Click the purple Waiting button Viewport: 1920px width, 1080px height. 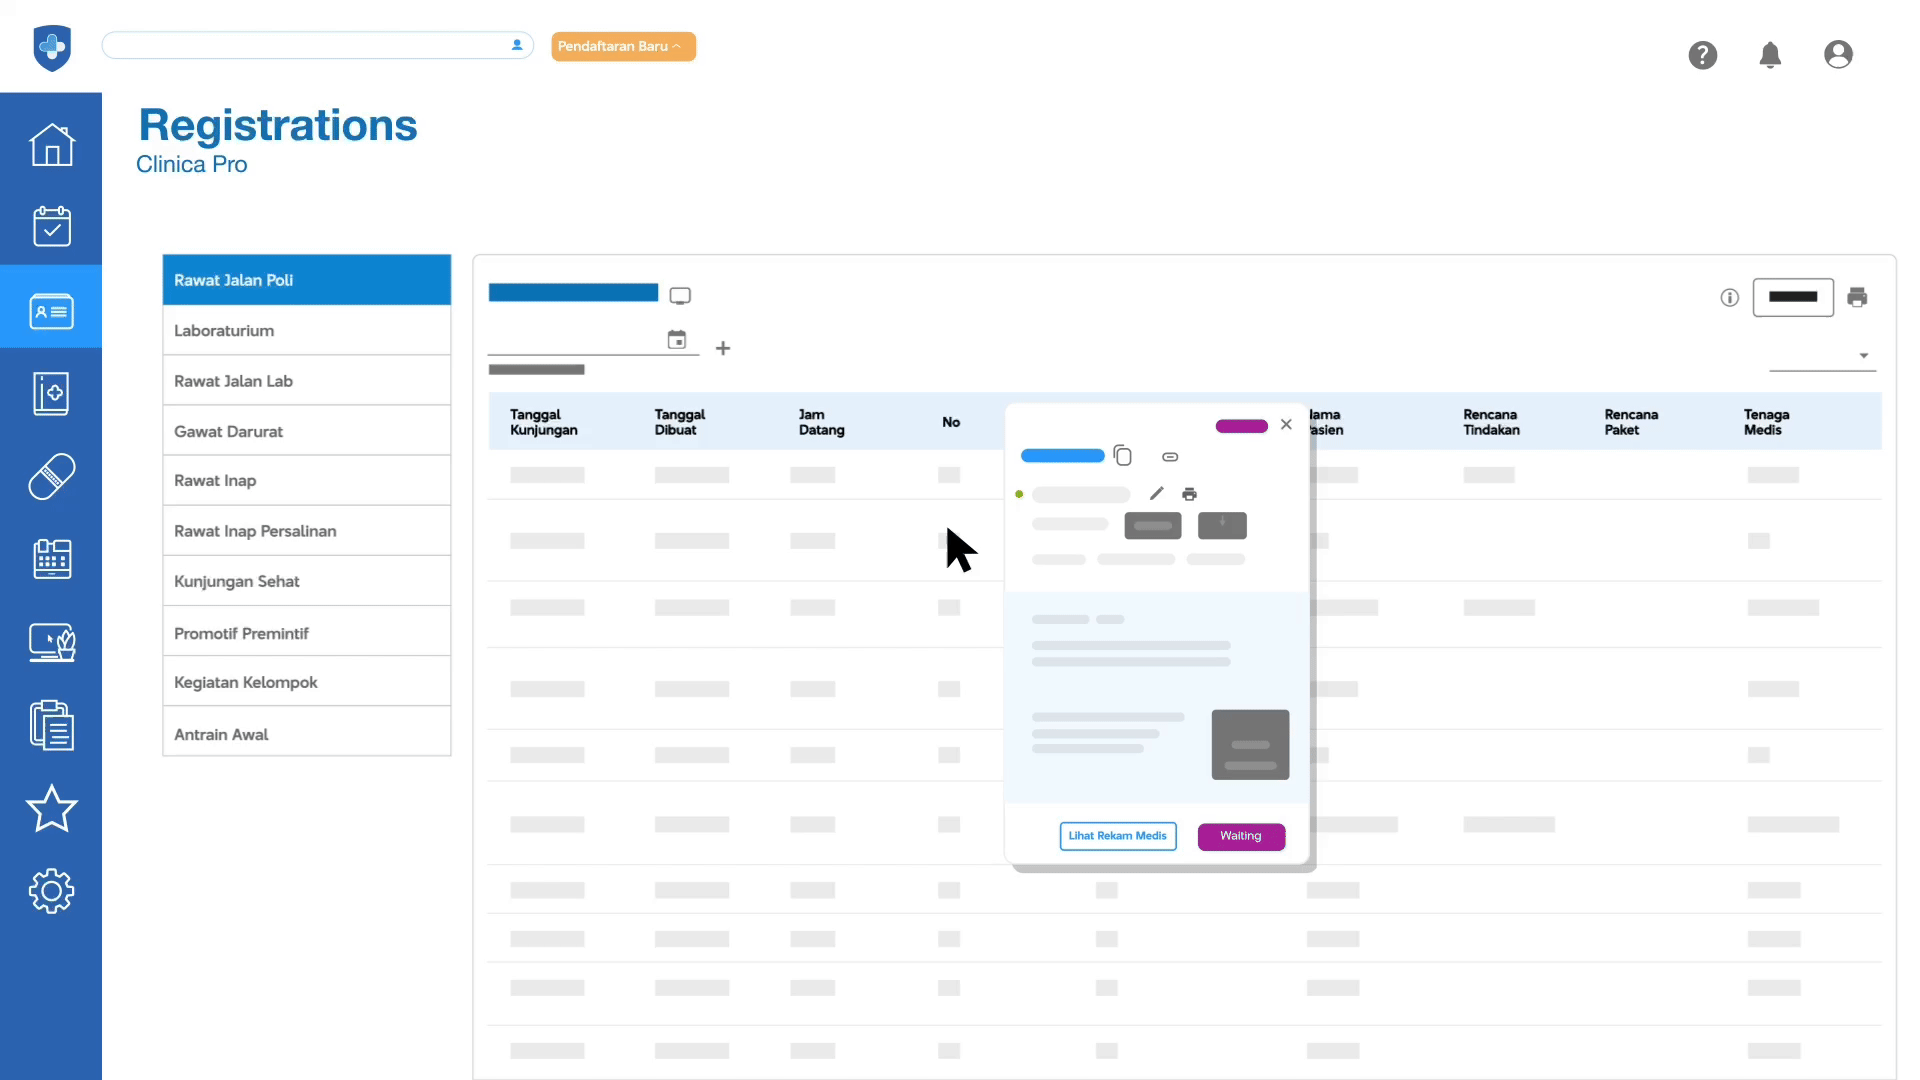1240,836
